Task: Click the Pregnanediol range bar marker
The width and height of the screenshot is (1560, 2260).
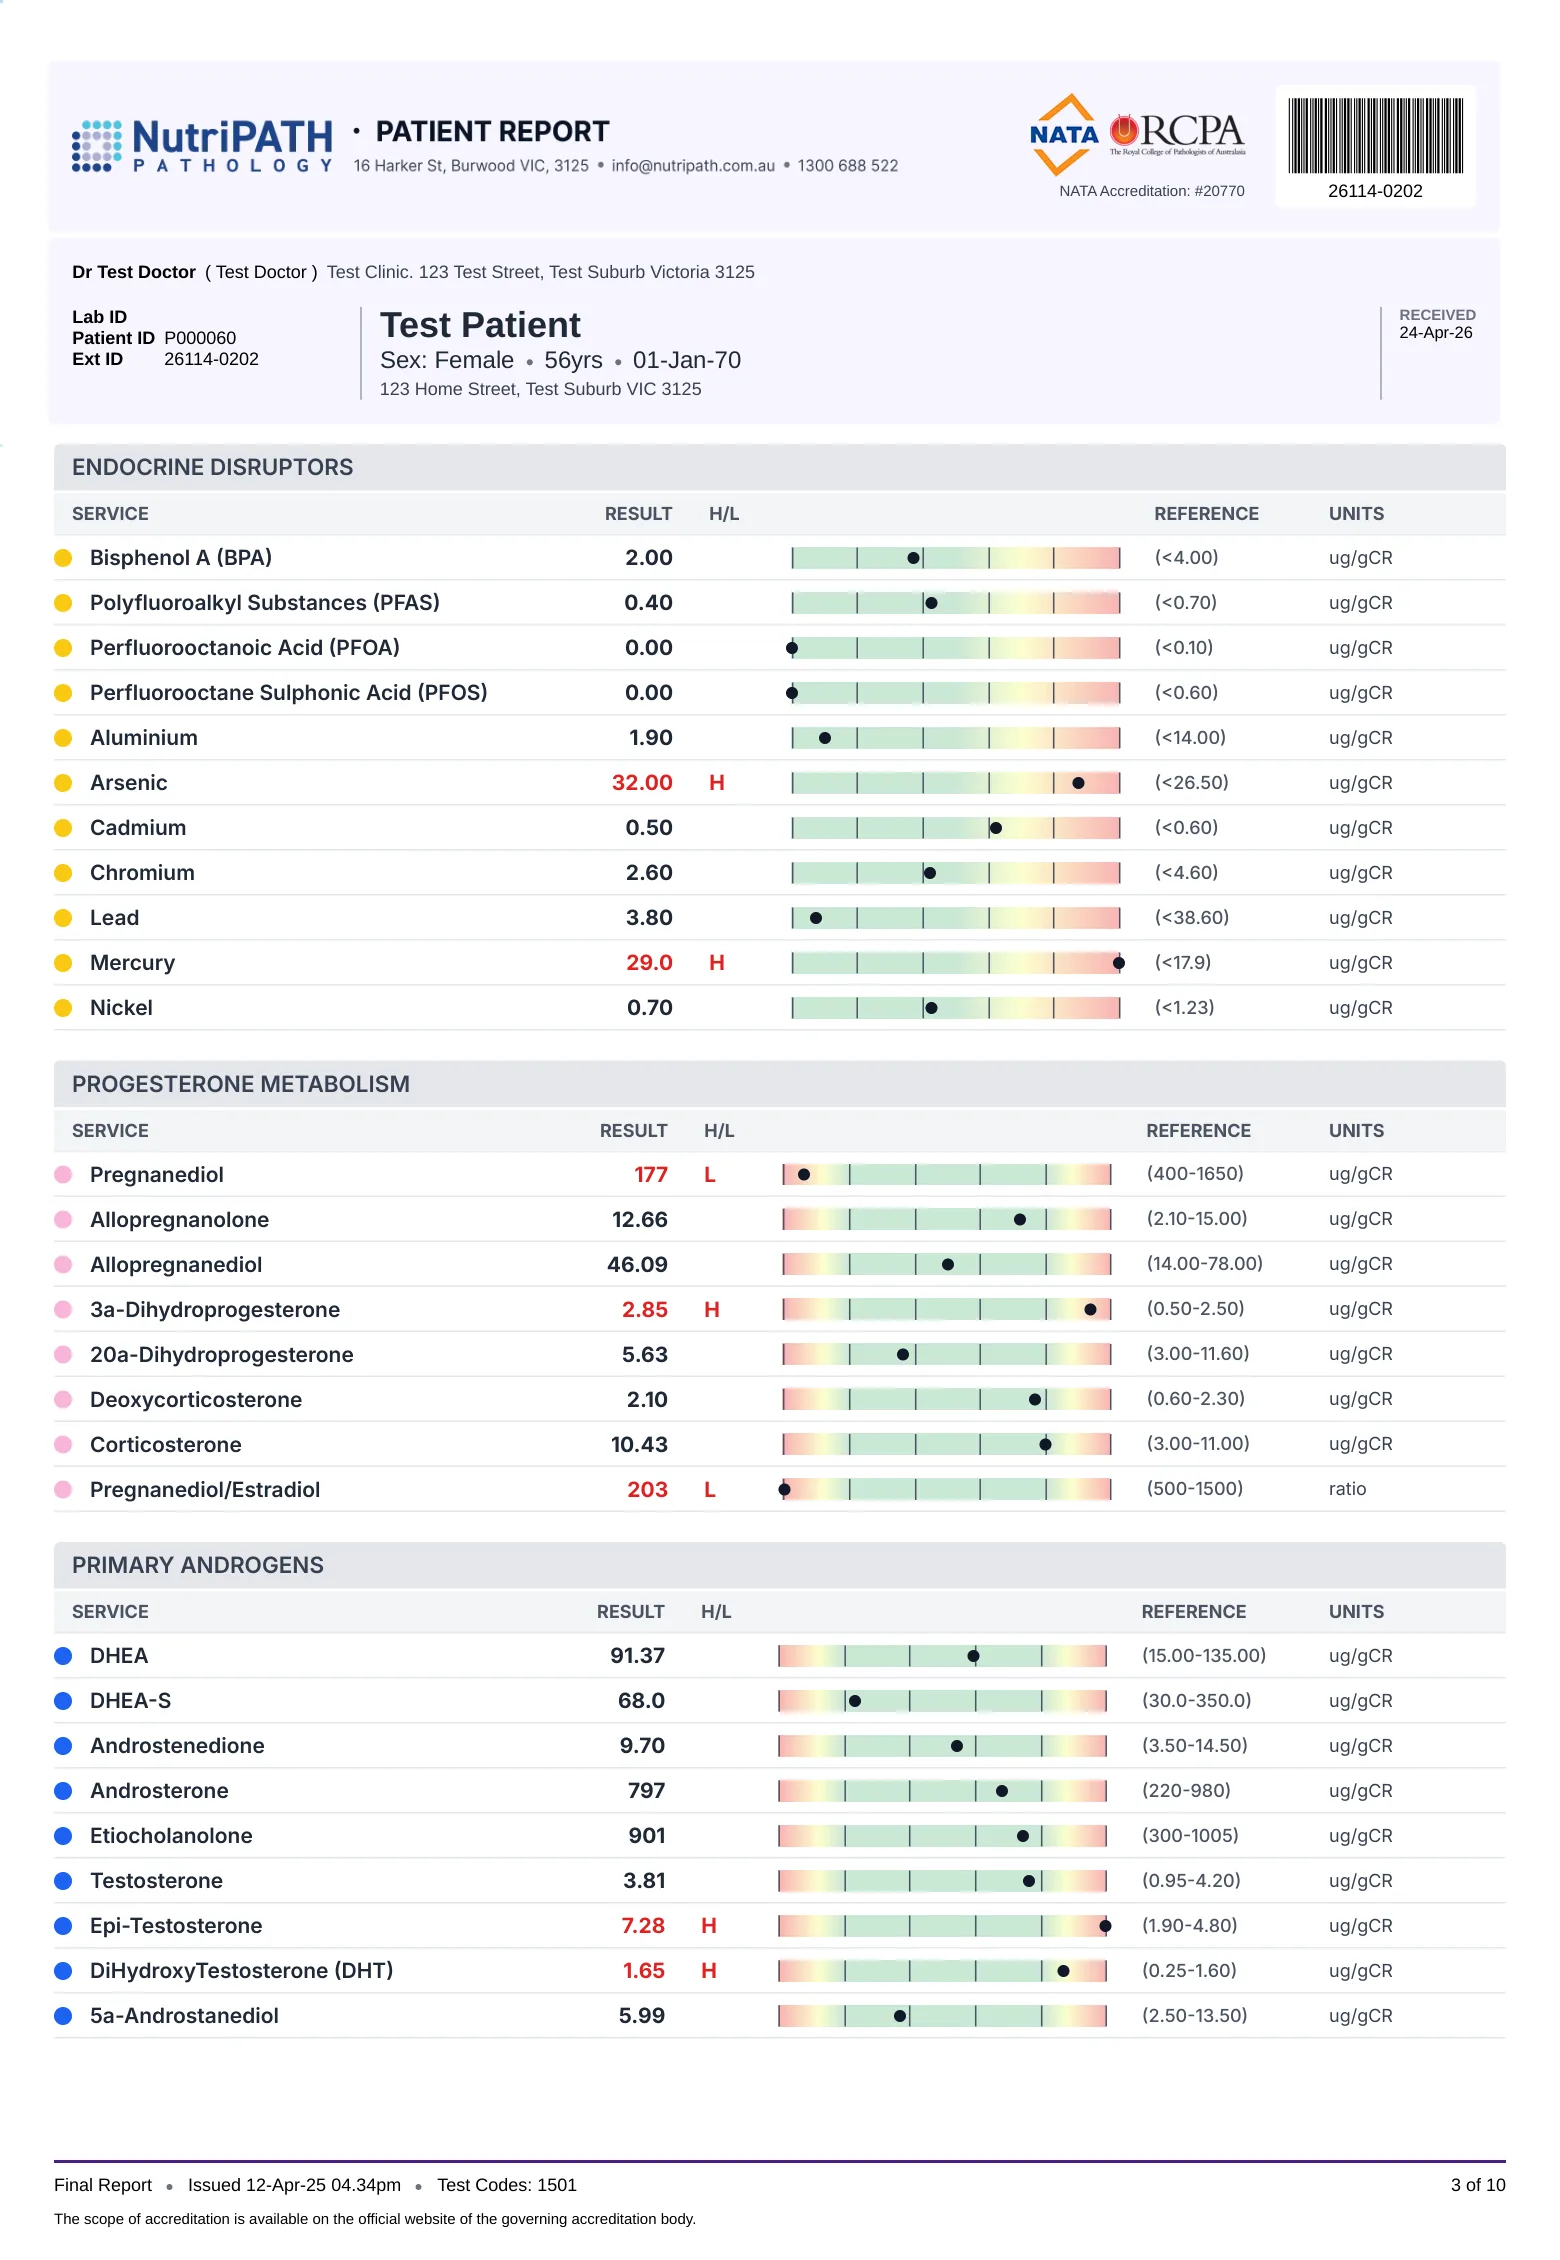Action: [804, 1174]
